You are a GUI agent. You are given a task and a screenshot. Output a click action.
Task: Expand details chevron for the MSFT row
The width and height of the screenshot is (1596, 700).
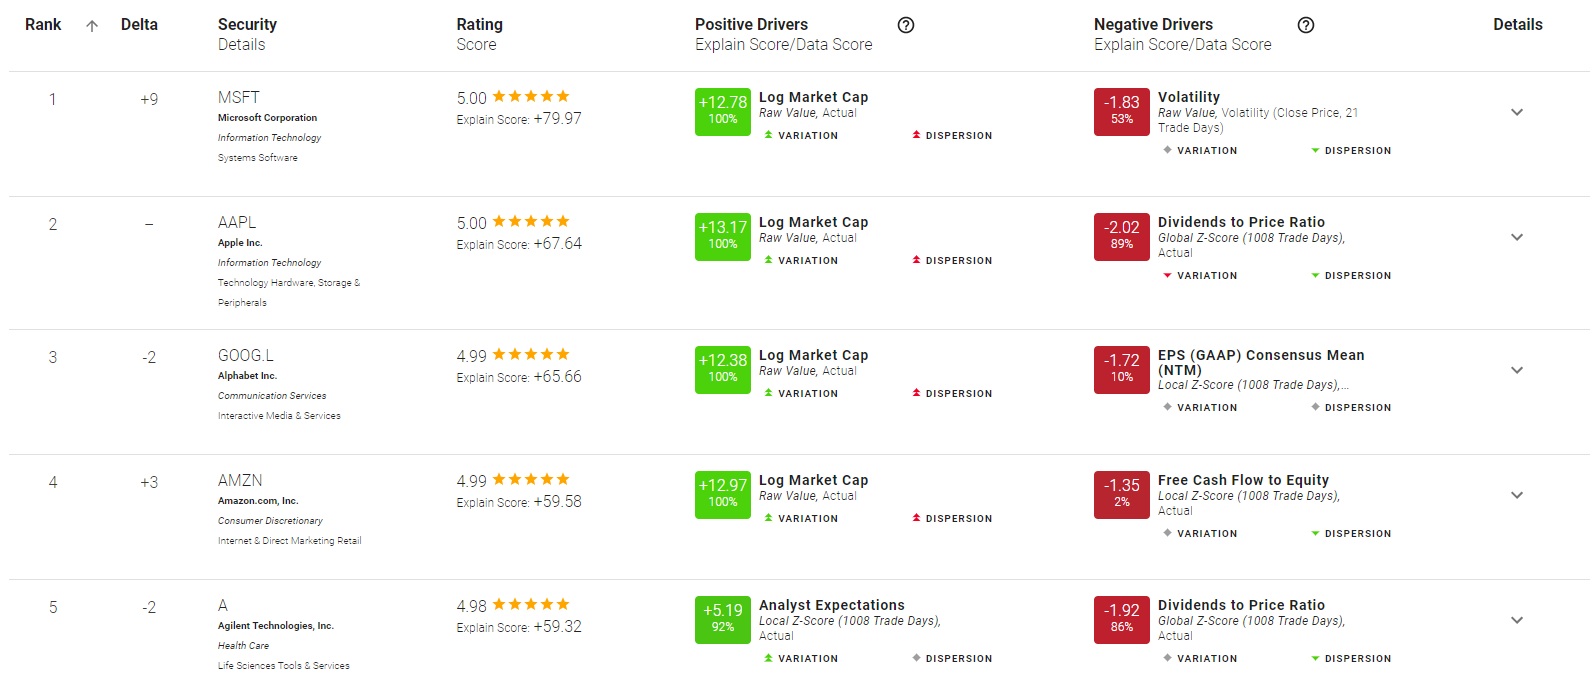[x=1517, y=112]
